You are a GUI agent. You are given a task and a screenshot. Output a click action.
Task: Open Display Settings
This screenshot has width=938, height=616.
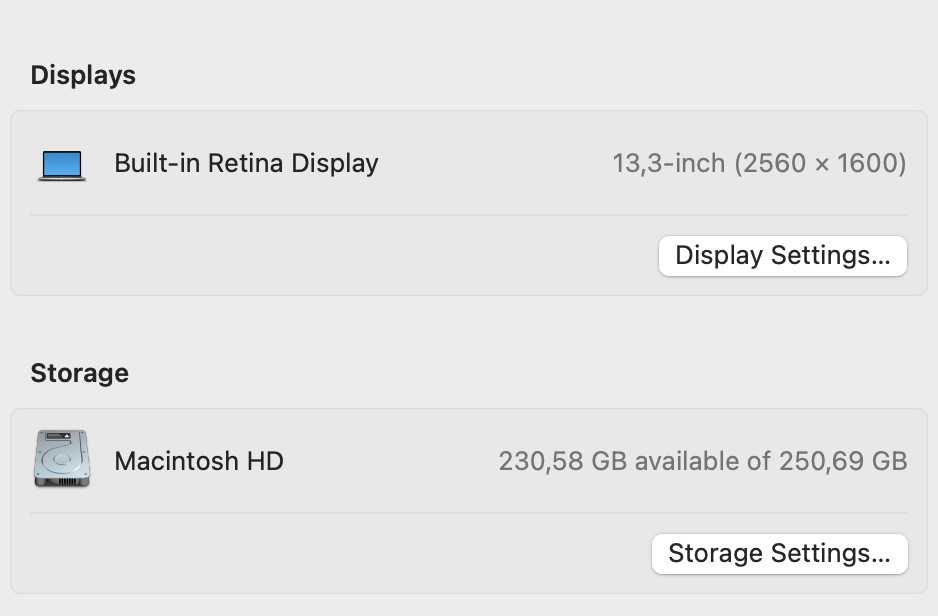782,255
